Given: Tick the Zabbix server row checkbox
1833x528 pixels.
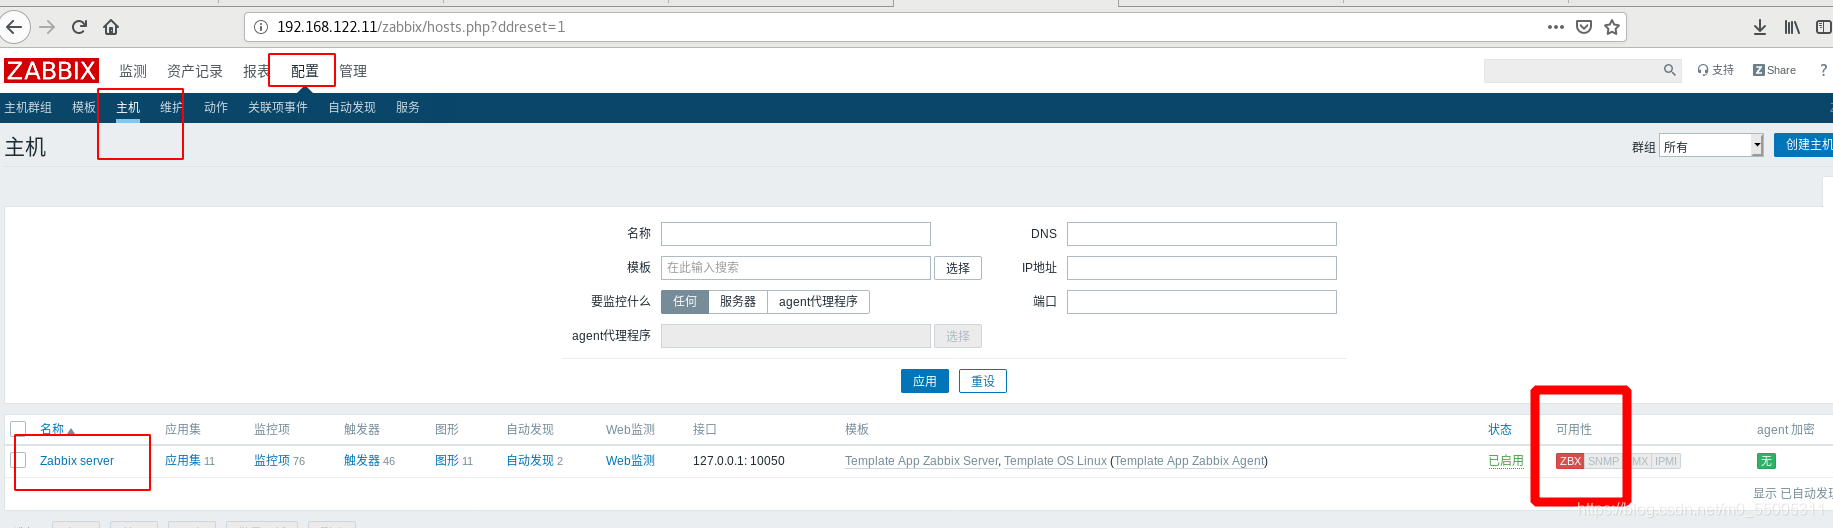Looking at the screenshot, I should tap(18, 460).
